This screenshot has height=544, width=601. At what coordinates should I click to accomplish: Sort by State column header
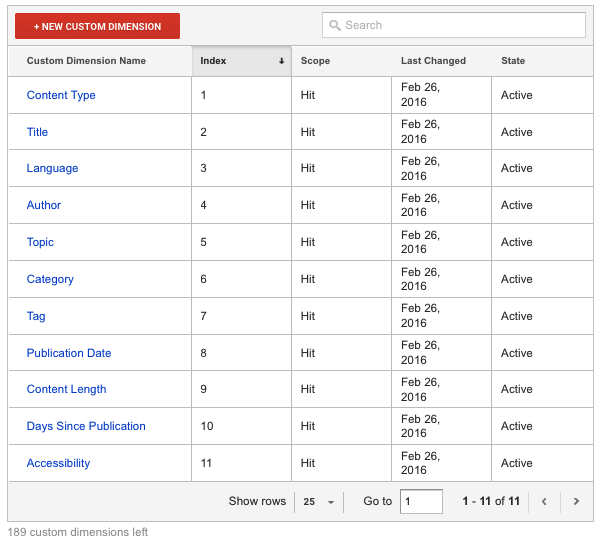(x=513, y=61)
